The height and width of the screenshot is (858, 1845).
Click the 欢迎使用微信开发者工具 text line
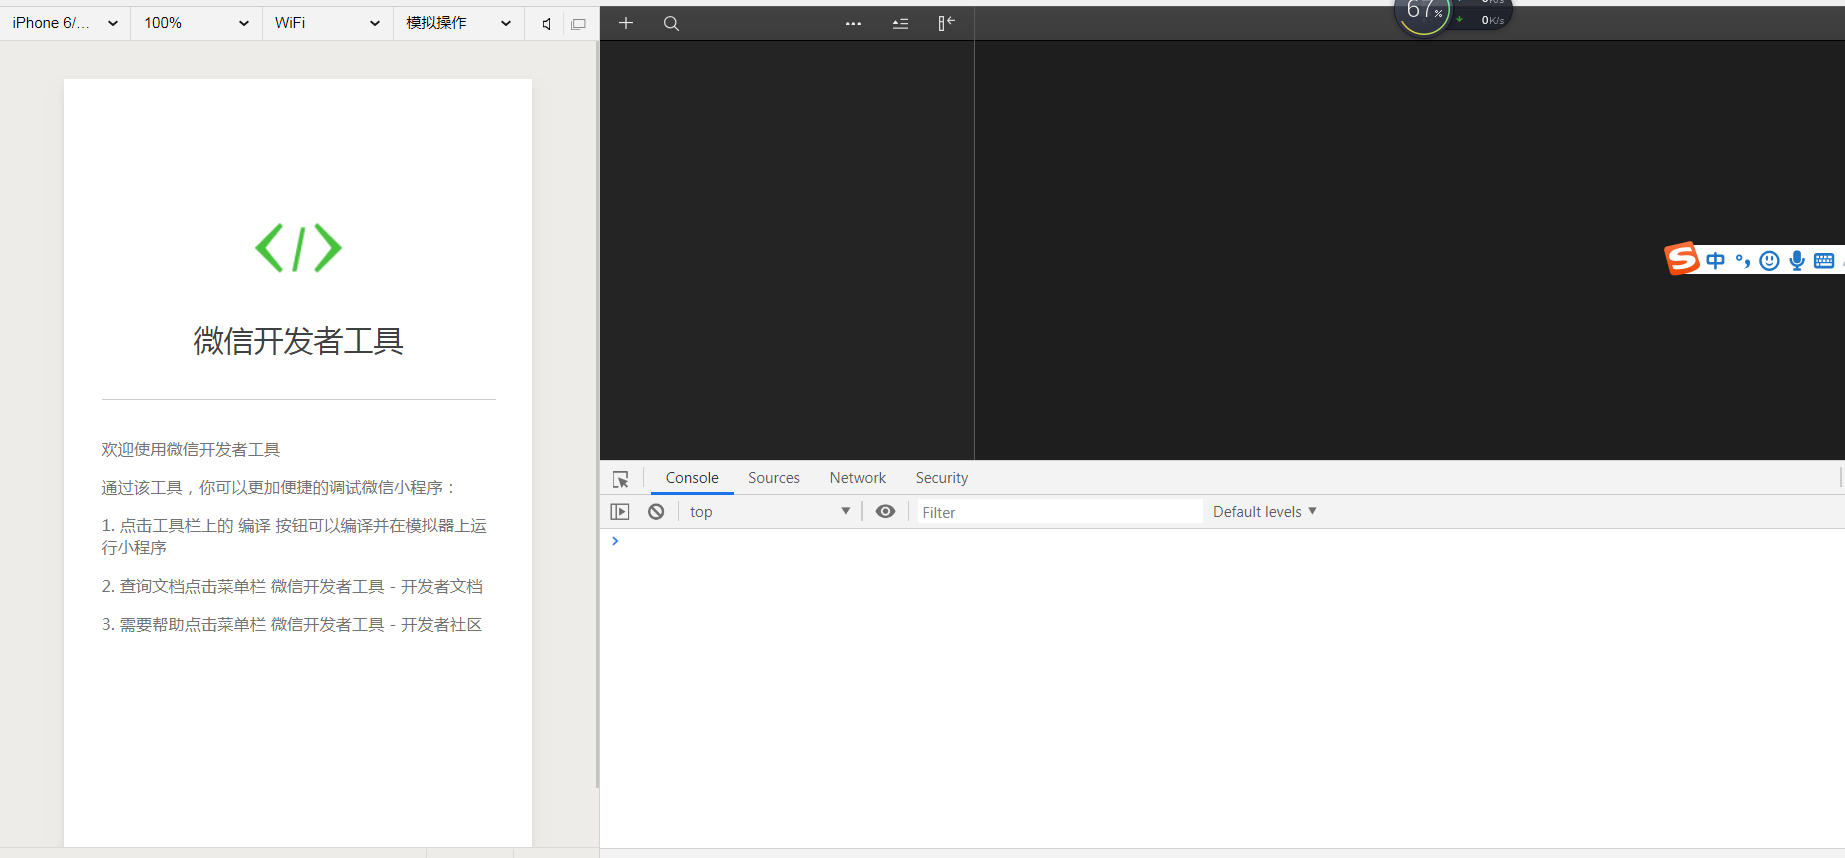pyautogui.click(x=191, y=450)
